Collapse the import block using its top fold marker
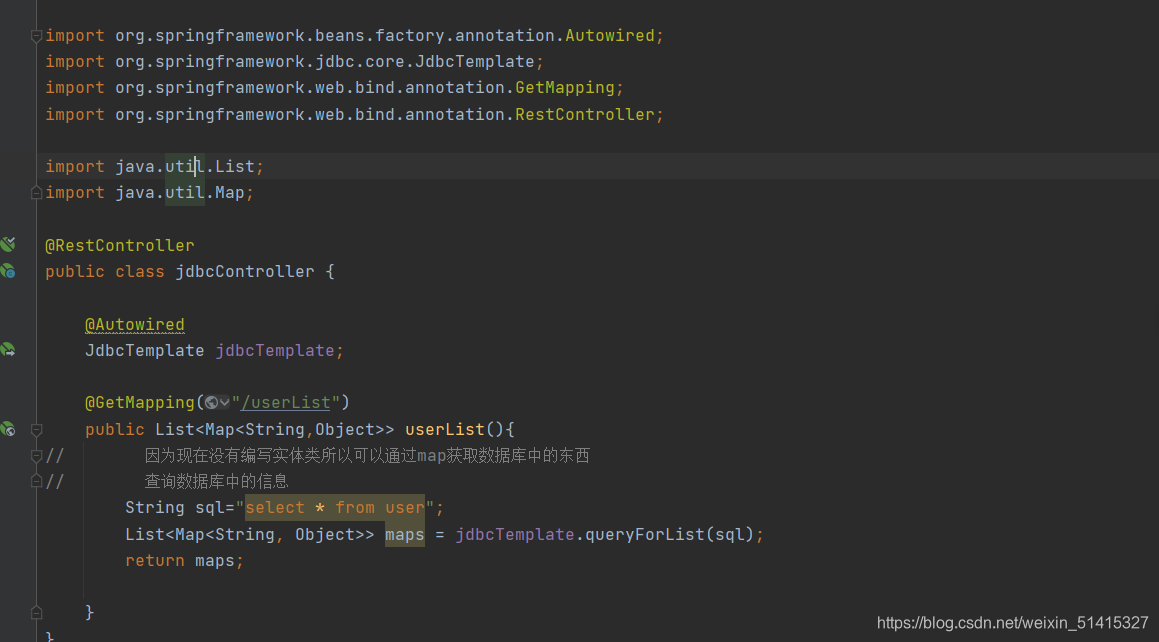Image resolution: width=1159 pixels, height=642 pixels. 36,35
